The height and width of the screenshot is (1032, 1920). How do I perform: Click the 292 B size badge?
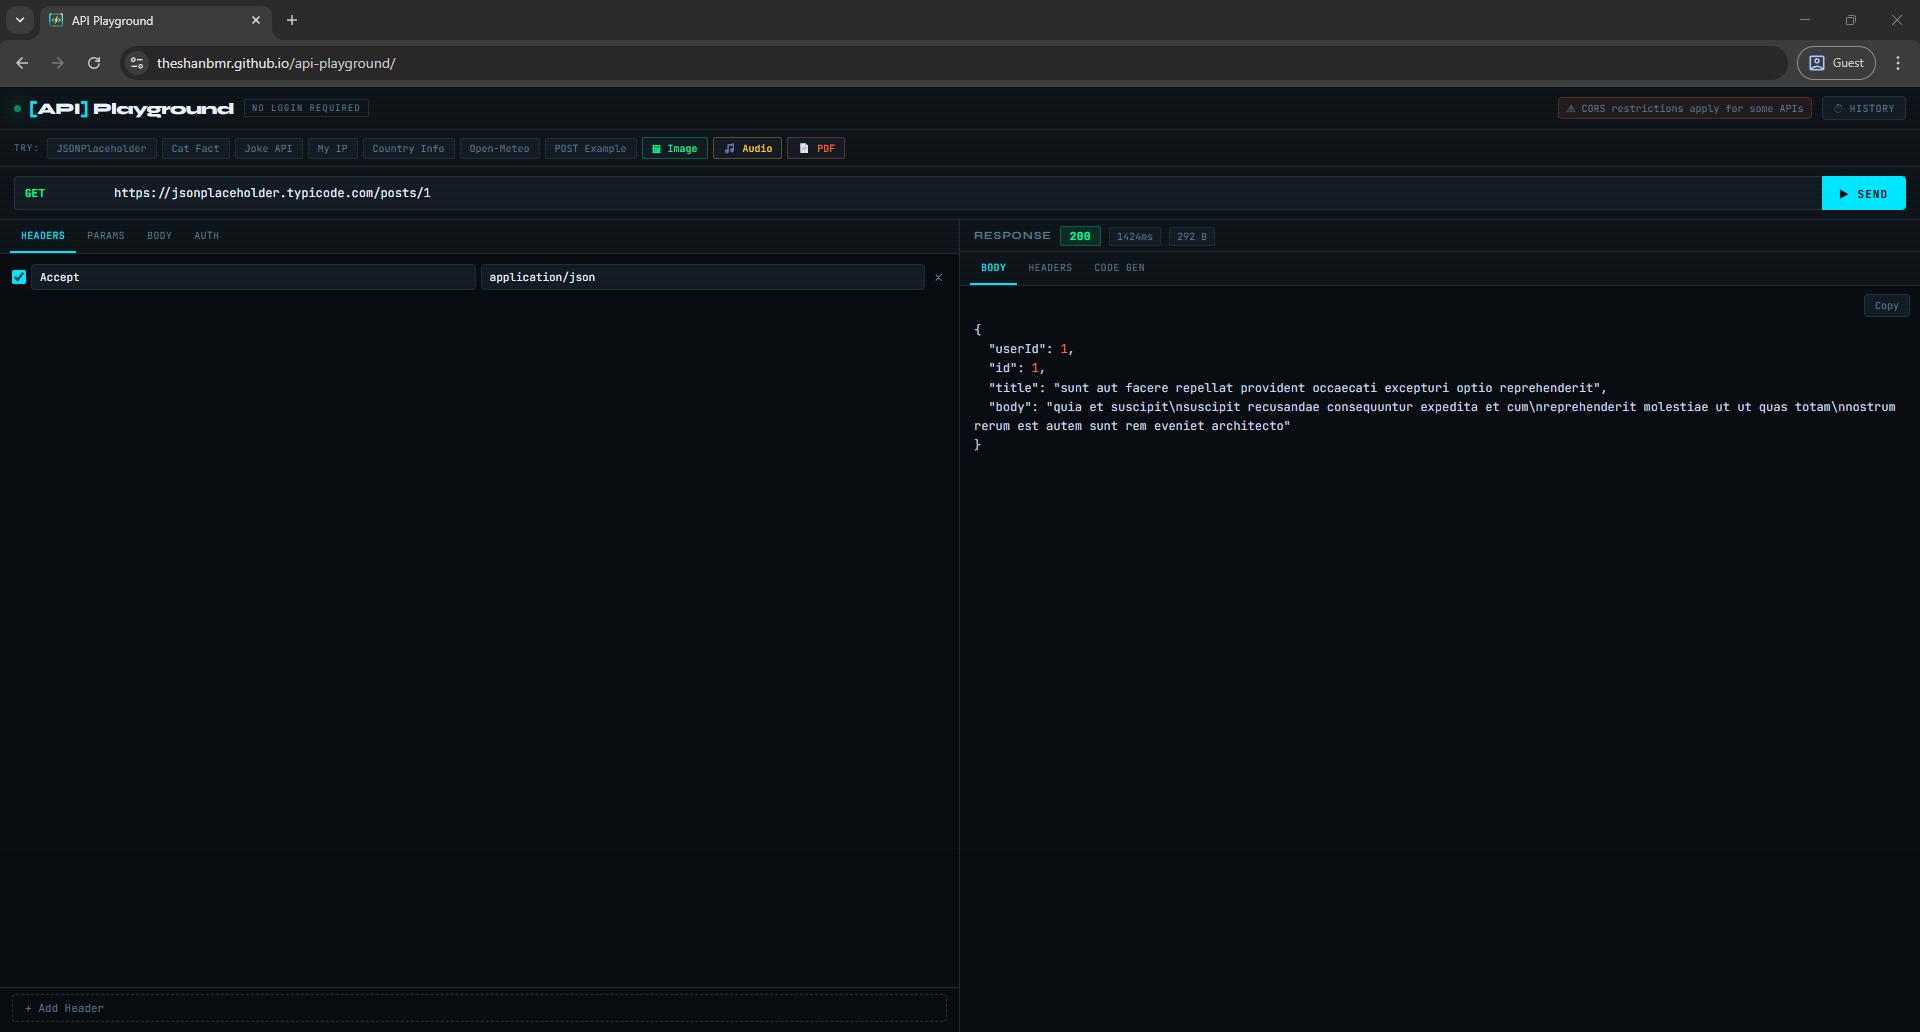click(1191, 237)
